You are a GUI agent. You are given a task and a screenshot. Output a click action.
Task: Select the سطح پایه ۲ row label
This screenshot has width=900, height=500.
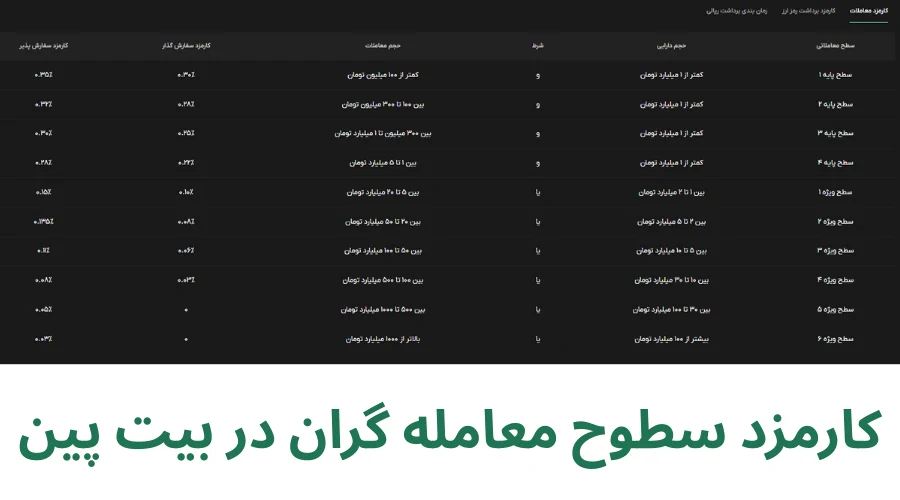(835, 104)
